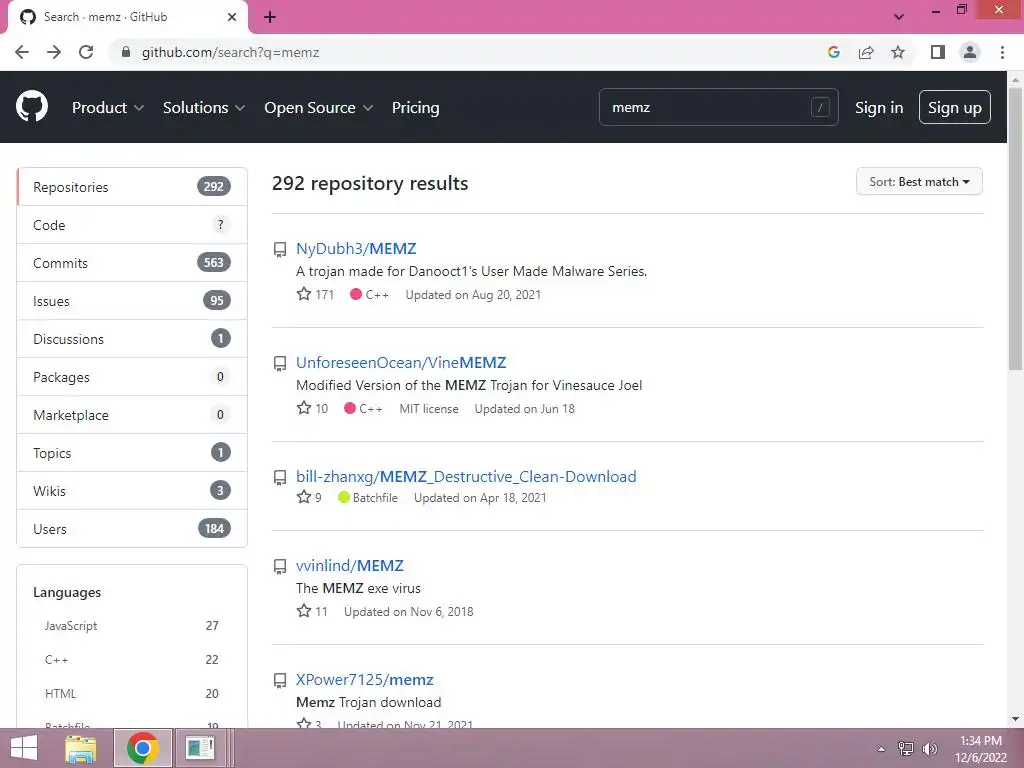The width and height of the screenshot is (1024, 768).
Task: Select Repositories filter in sidebar
Action: pos(132,187)
